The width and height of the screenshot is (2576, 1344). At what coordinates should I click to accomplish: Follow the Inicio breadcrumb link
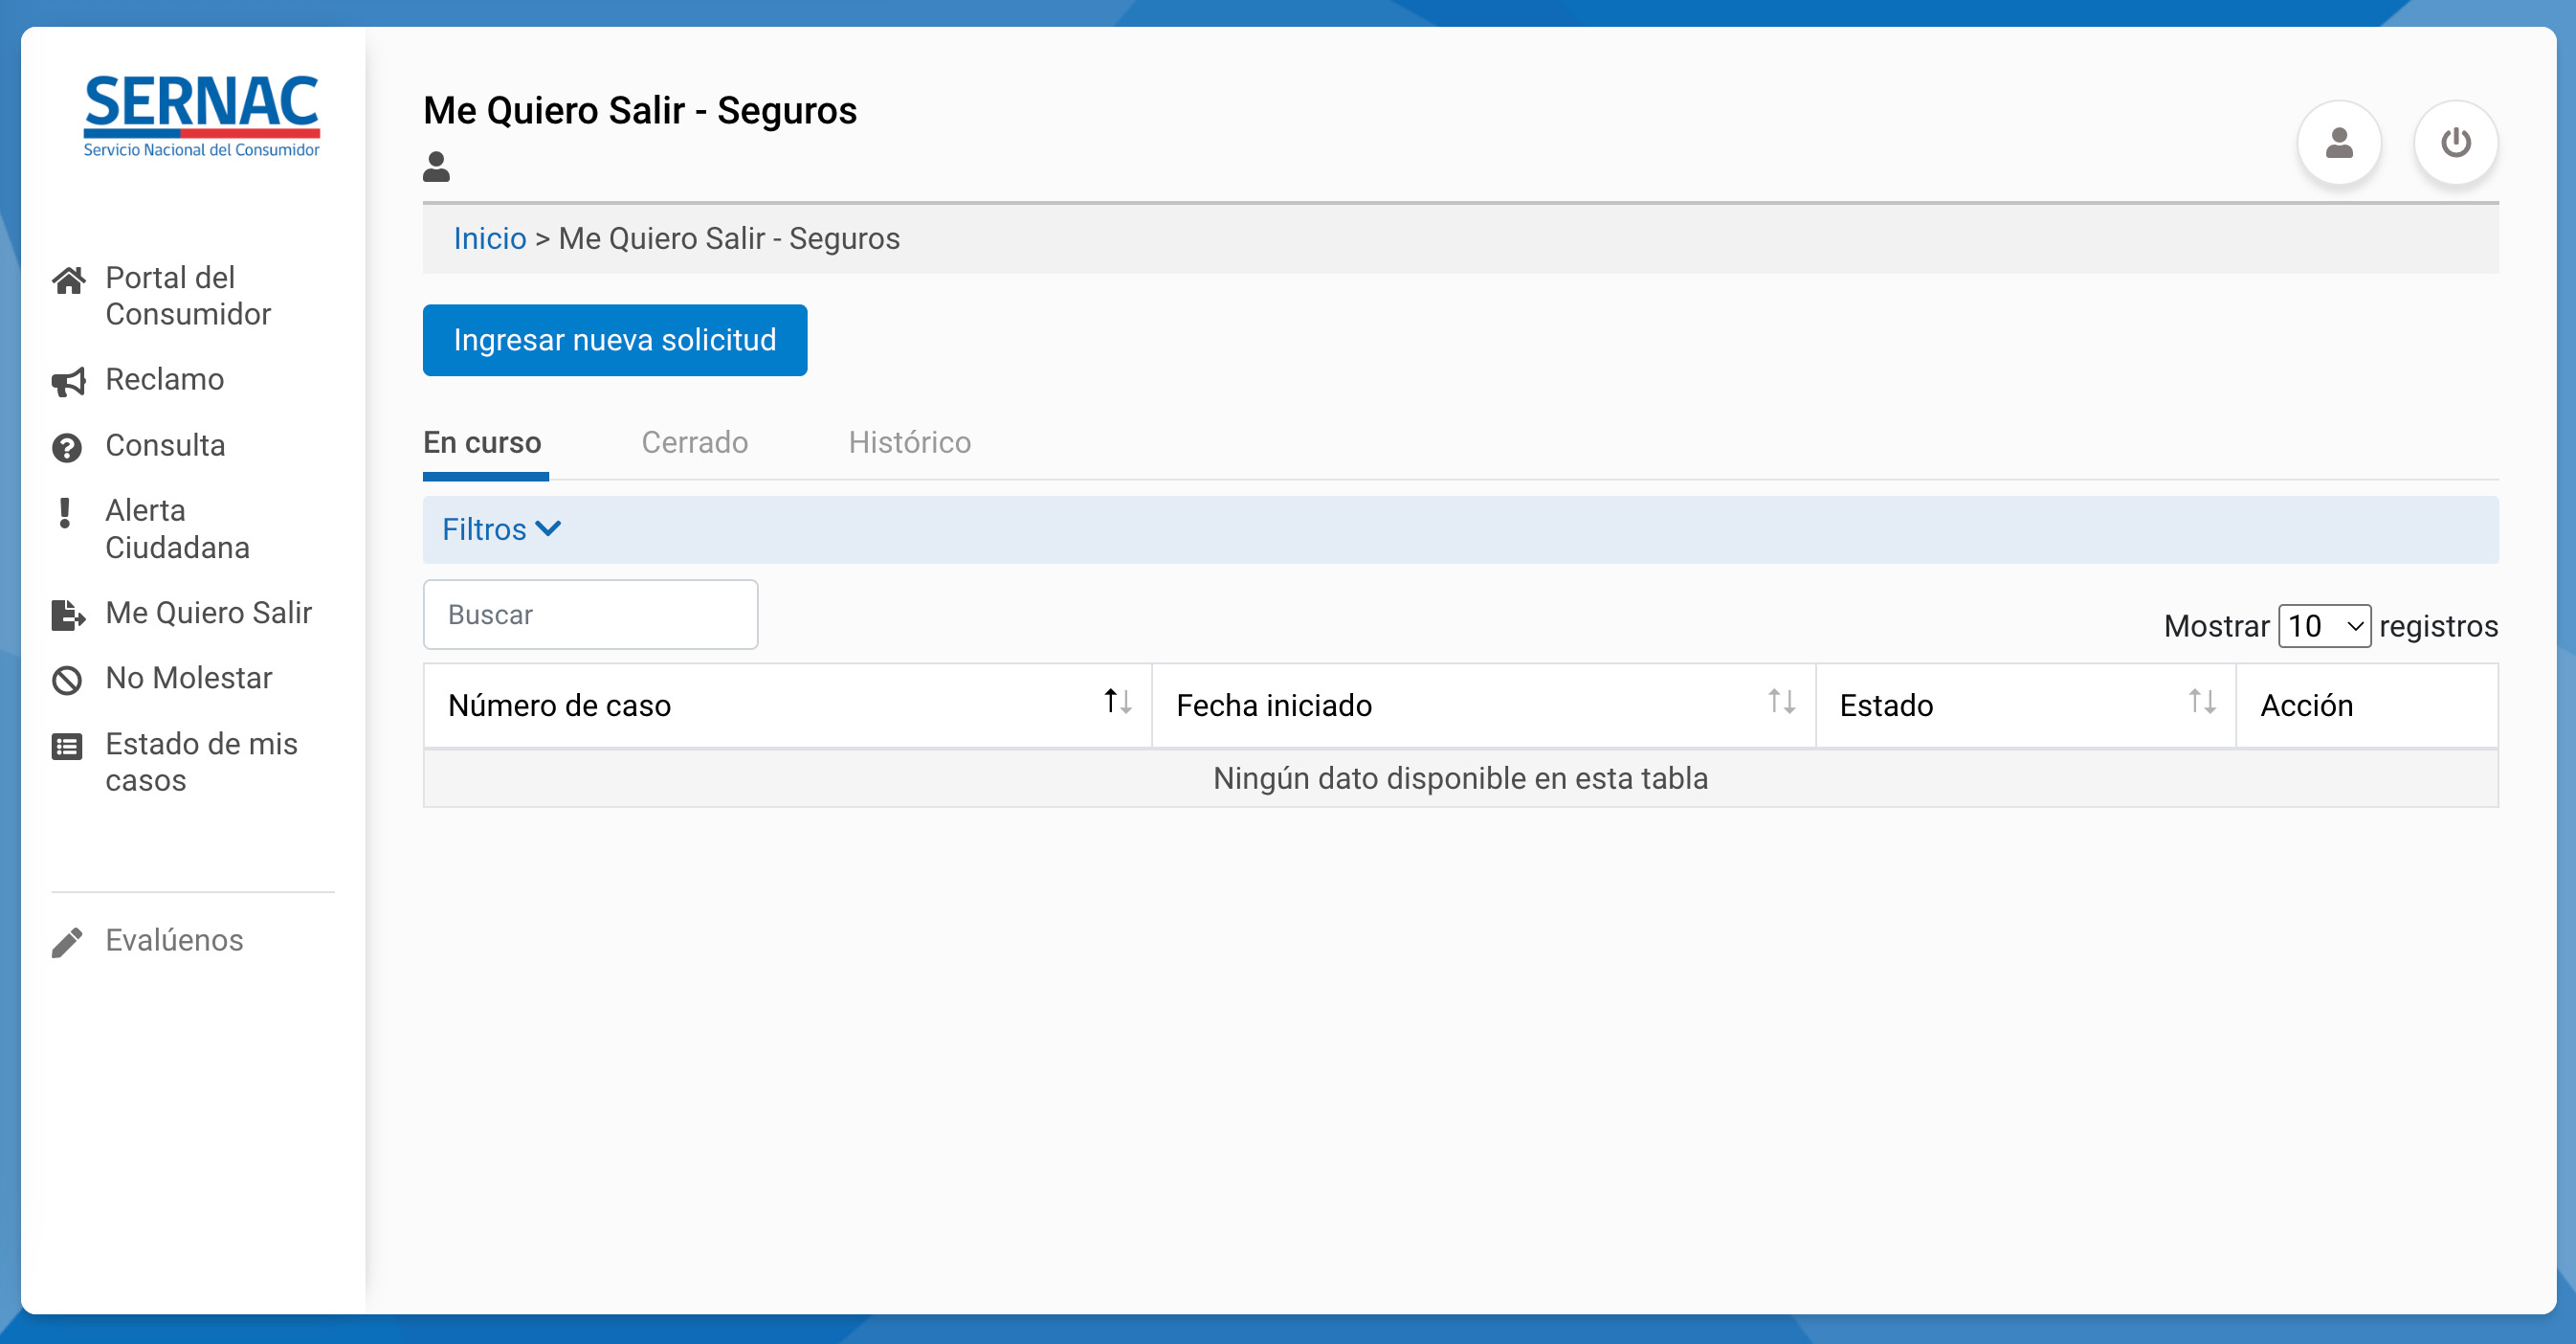pos(489,238)
